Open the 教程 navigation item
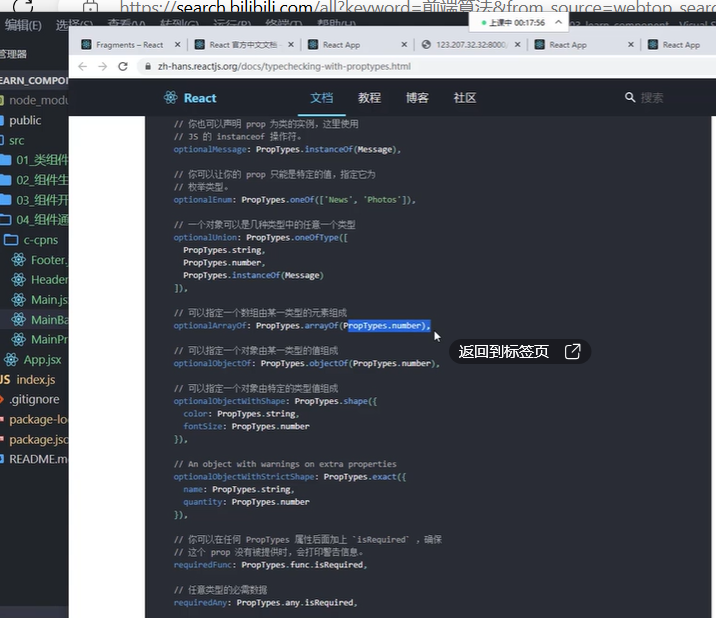 [x=369, y=98]
